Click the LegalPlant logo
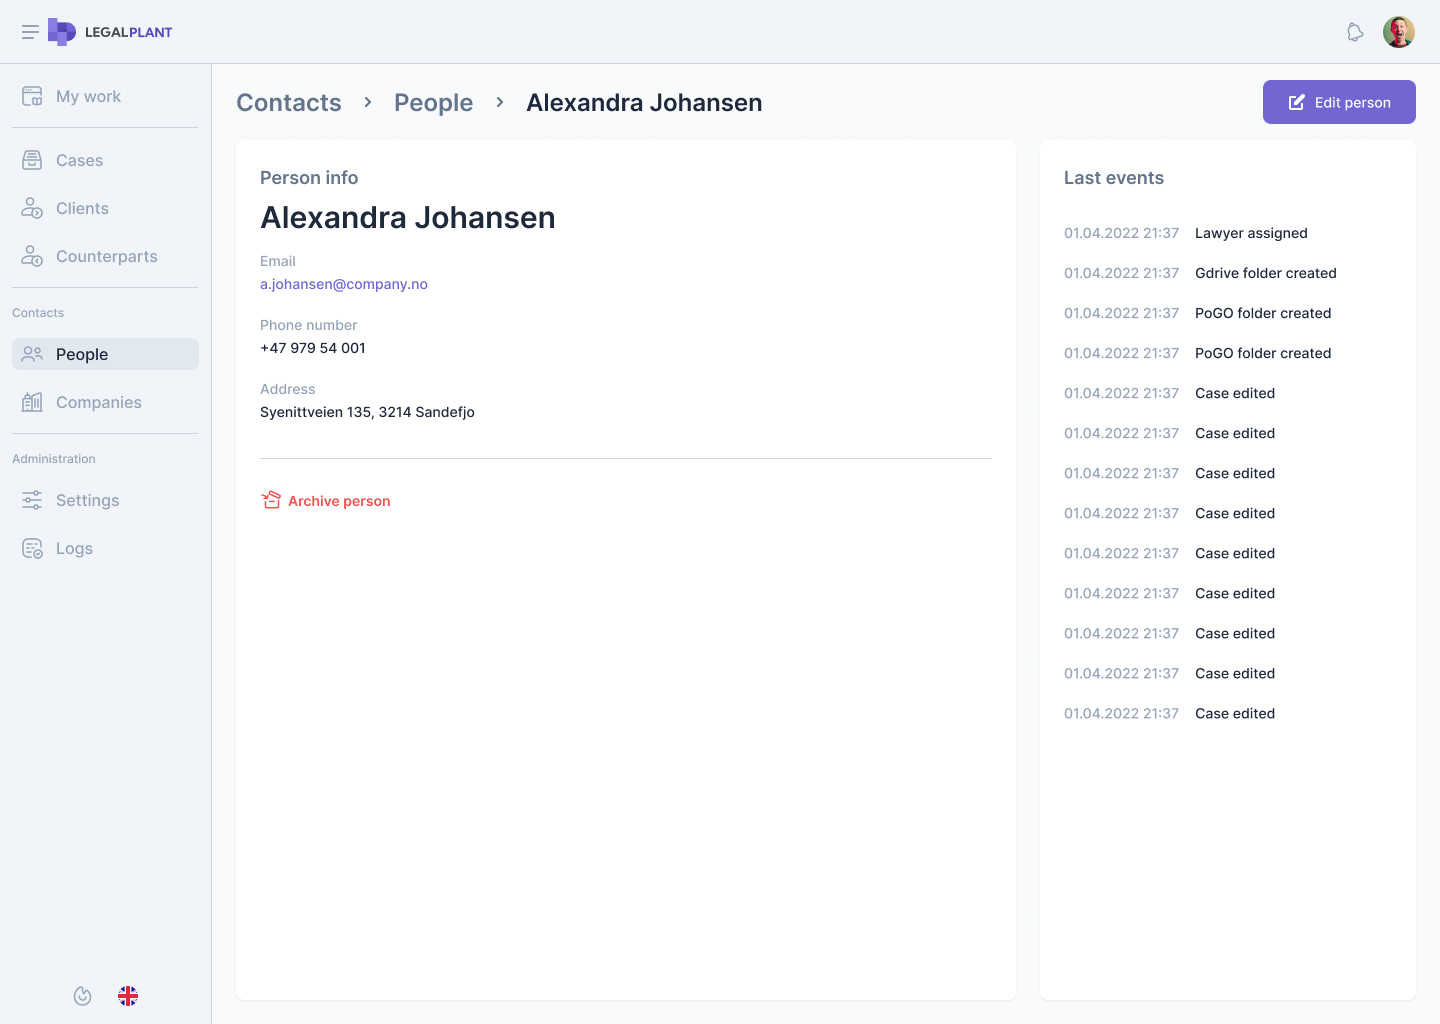This screenshot has width=1440, height=1024. [110, 32]
